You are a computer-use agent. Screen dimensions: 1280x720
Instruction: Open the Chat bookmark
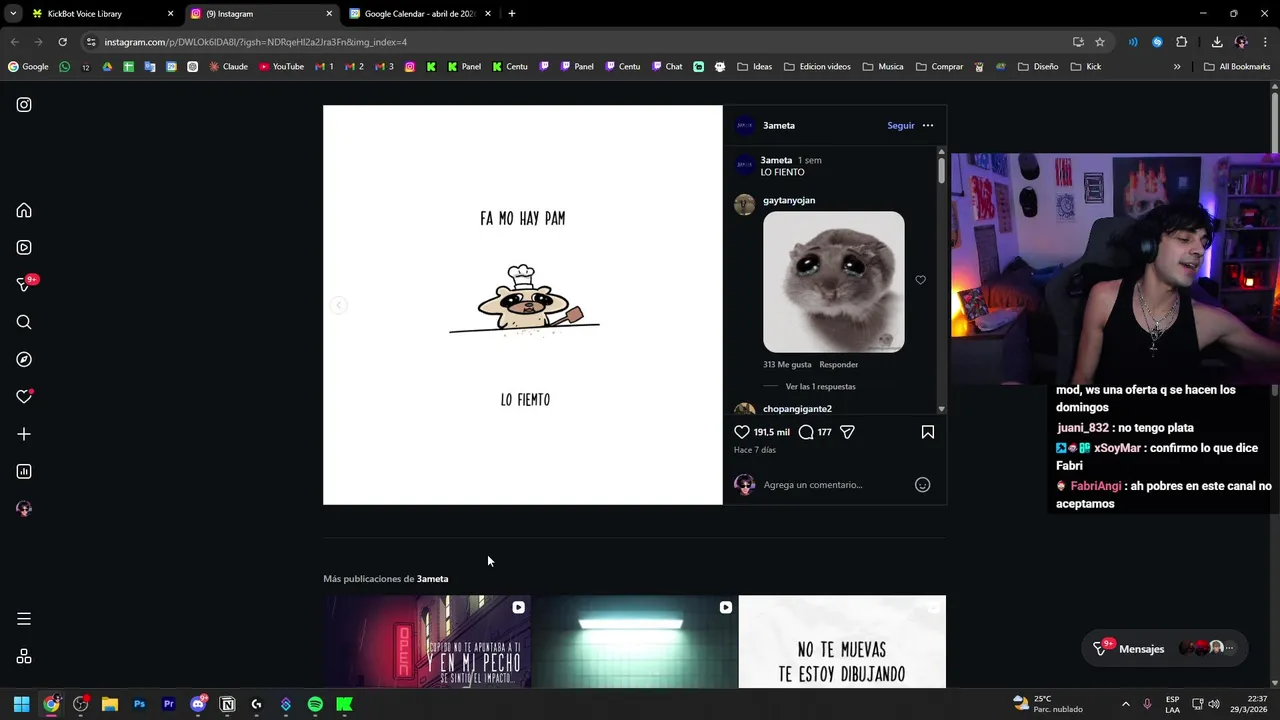[667, 67]
